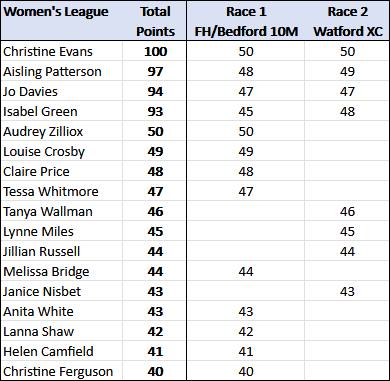Viewport: 390px width, 381px height.
Task: Click the Louise Crosby name cell
Action: point(62,151)
